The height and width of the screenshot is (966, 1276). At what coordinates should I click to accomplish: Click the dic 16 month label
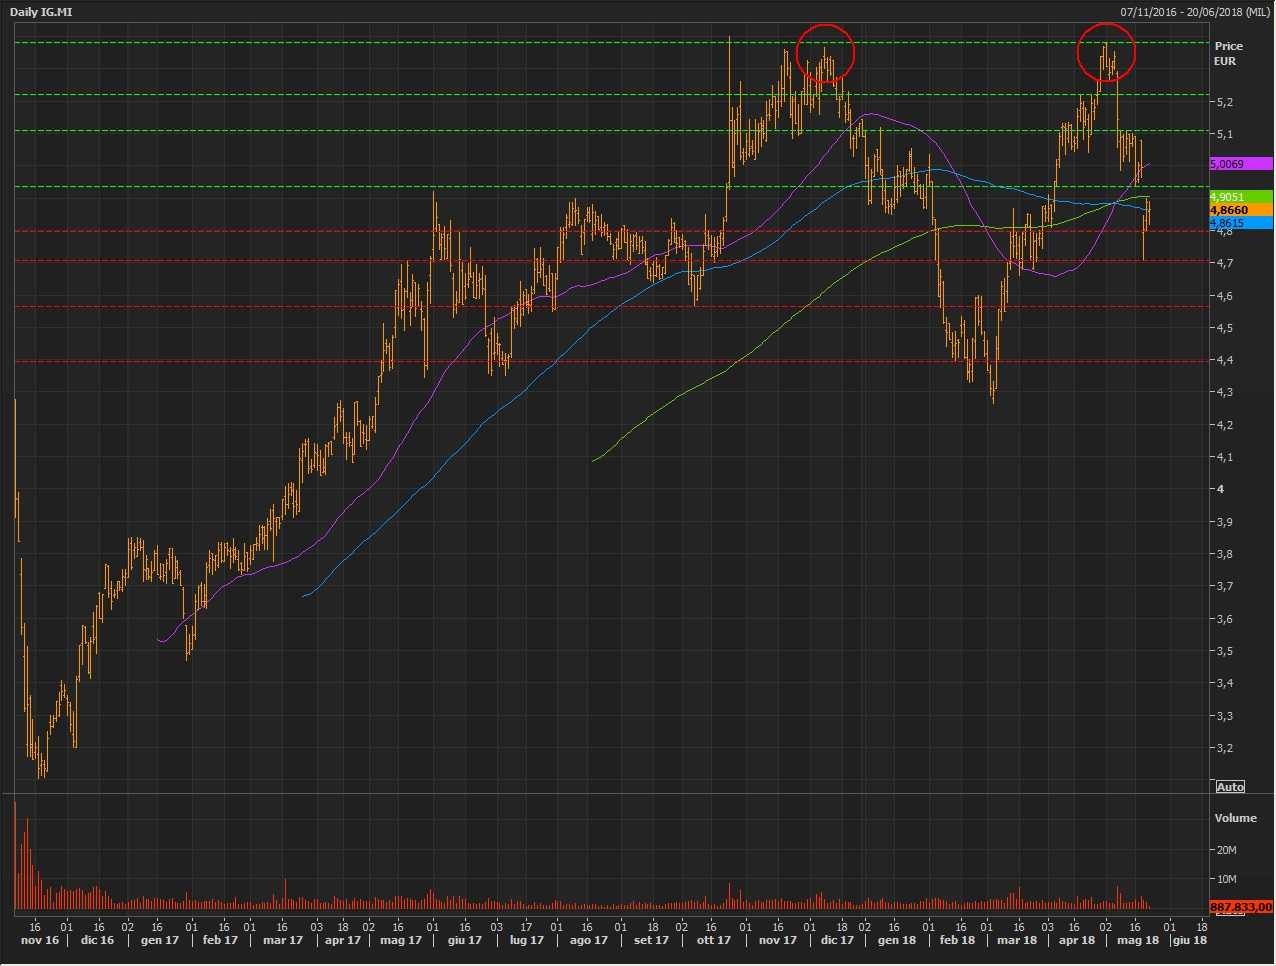97,940
